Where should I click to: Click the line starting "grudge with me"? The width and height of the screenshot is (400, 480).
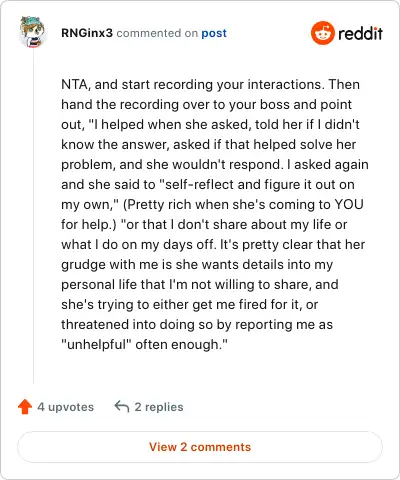coord(197,264)
